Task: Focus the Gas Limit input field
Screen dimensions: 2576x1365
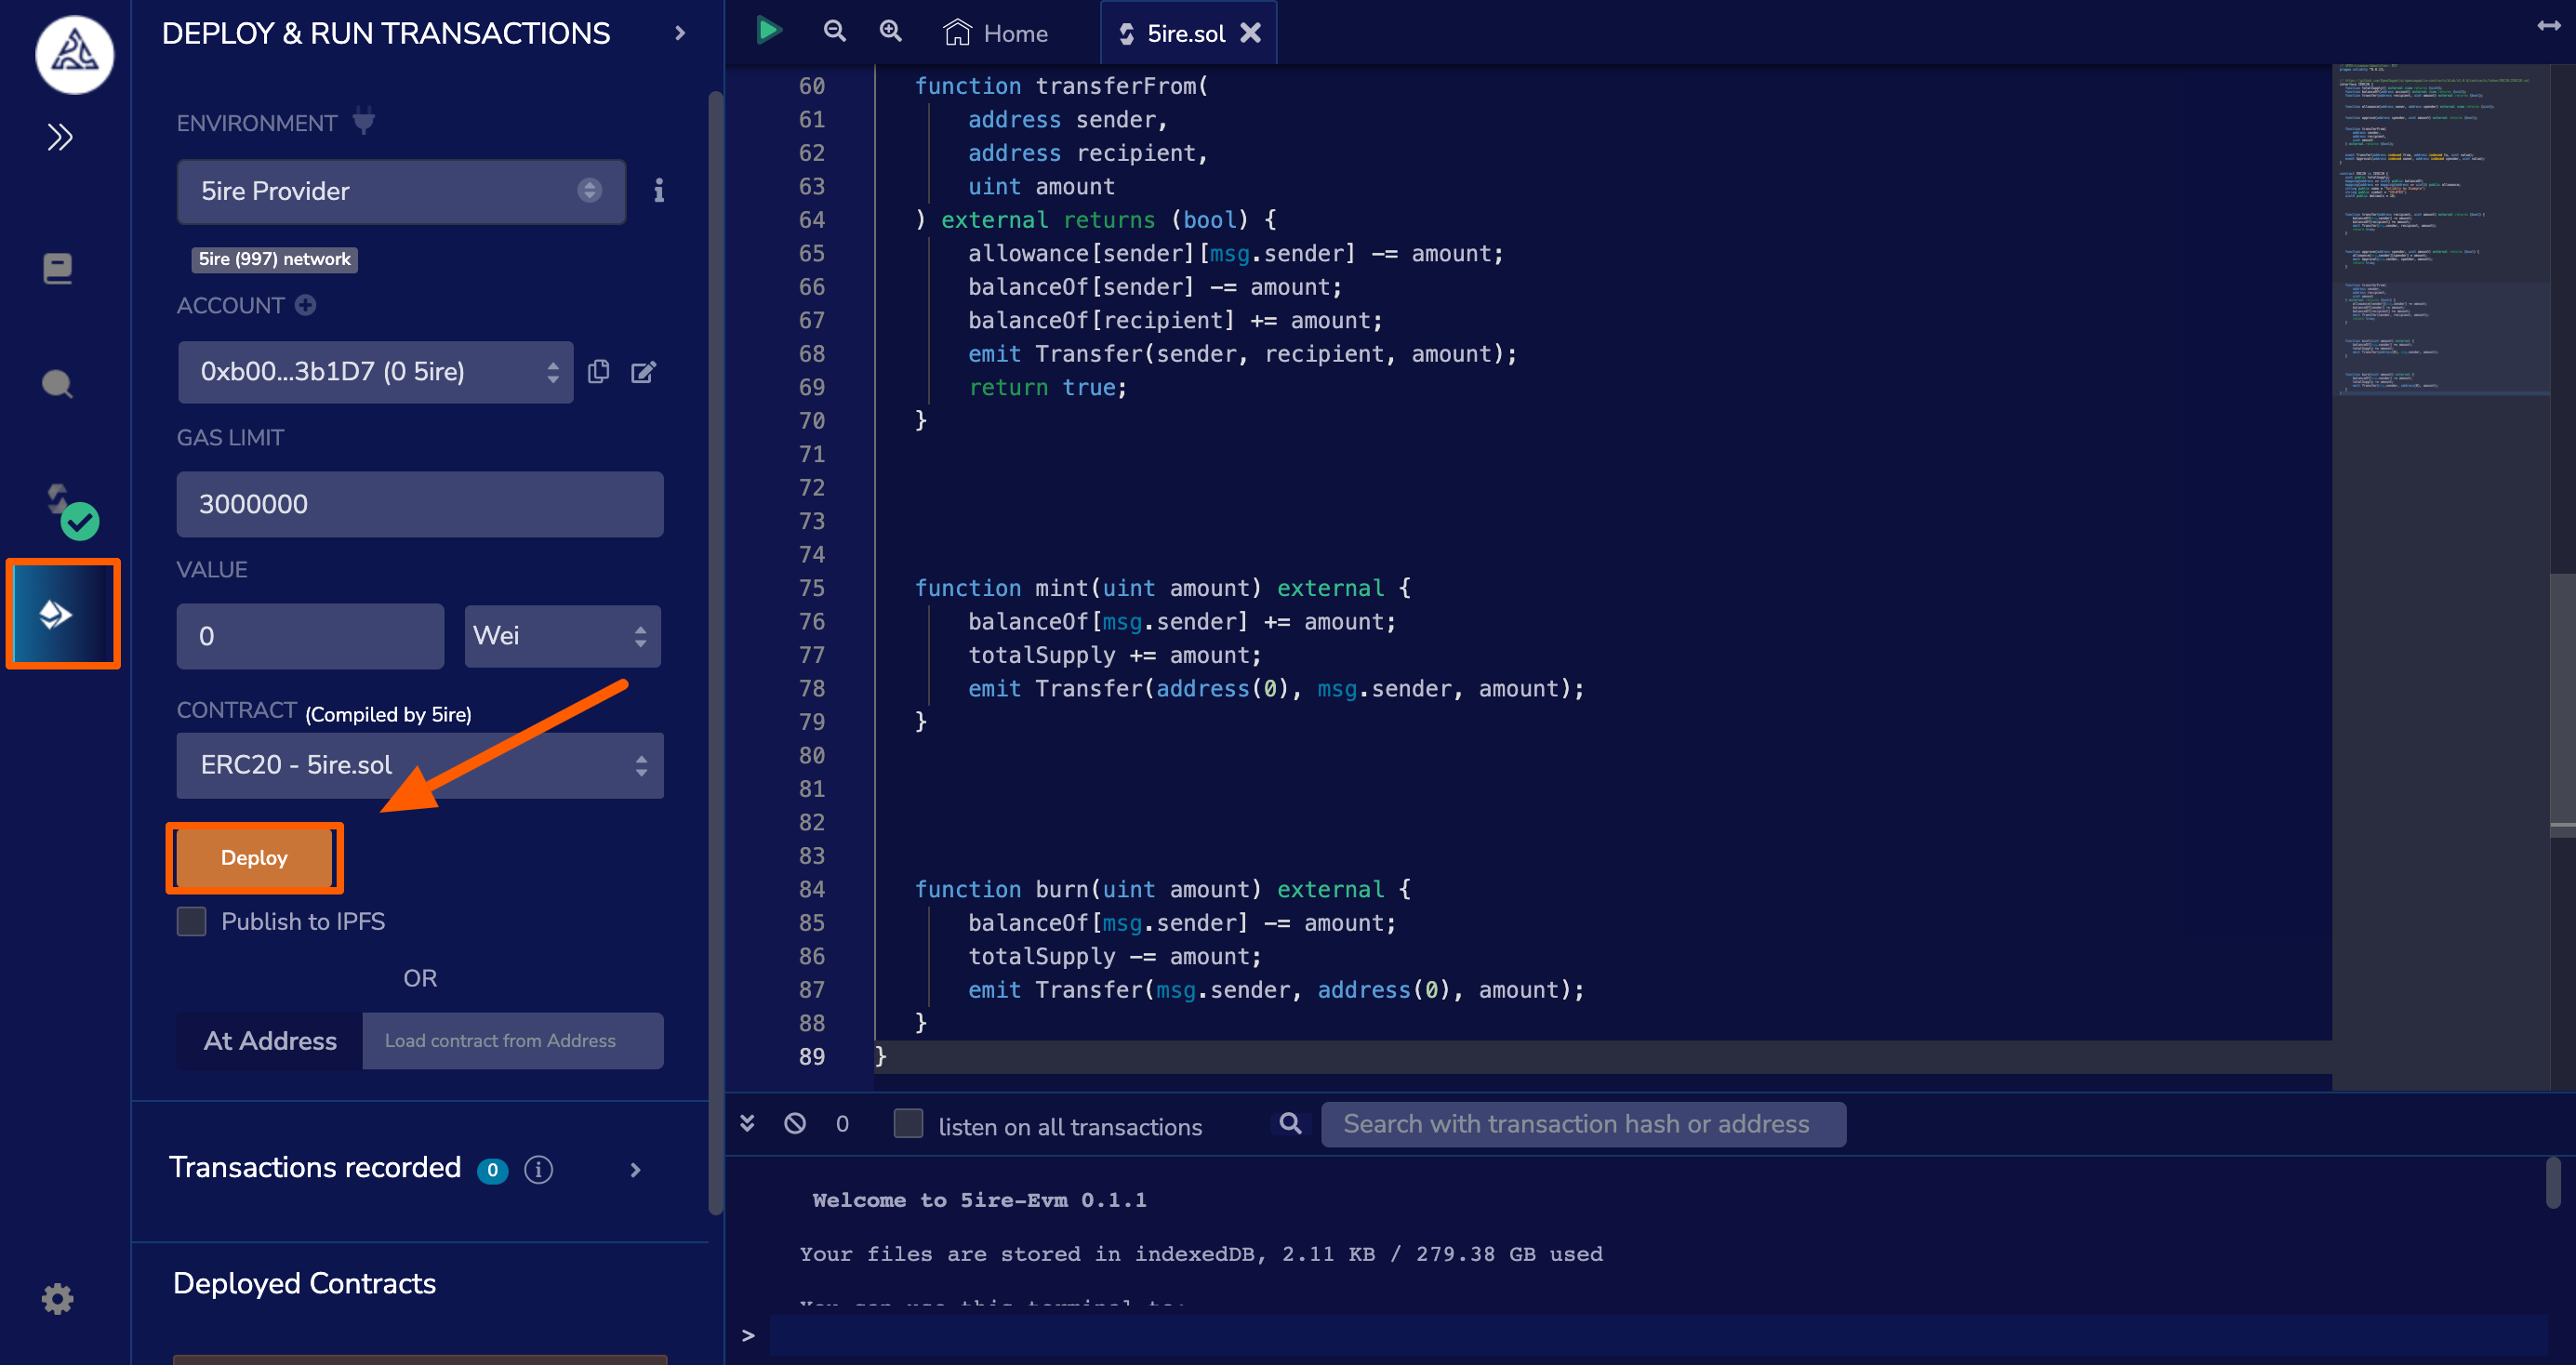Action: point(419,504)
